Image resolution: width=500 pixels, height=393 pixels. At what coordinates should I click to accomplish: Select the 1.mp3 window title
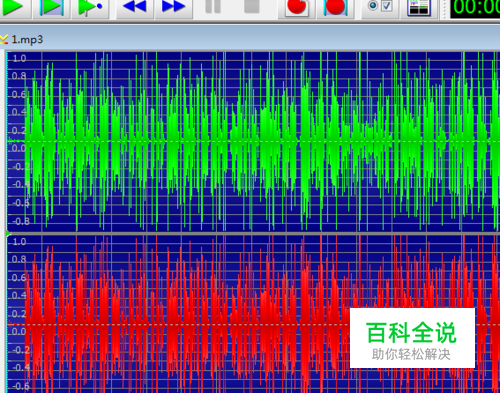click(27, 39)
